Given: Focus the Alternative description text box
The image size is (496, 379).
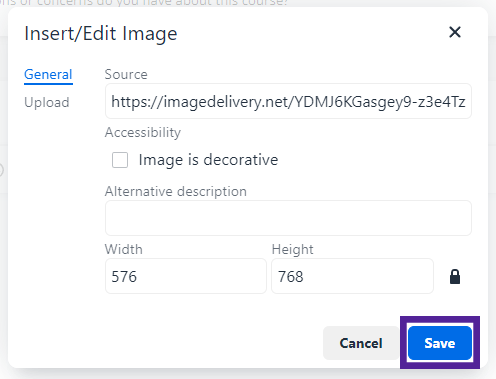Looking at the screenshot, I should click(x=288, y=218).
